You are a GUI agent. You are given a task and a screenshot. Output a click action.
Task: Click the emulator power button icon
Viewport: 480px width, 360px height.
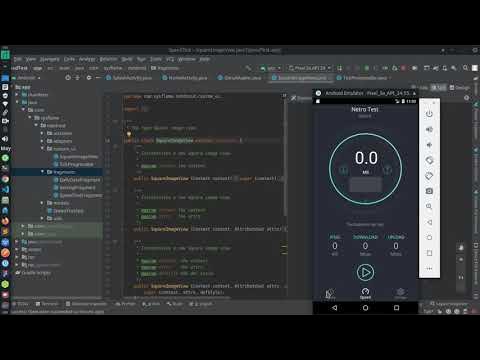(x=429, y=114)
